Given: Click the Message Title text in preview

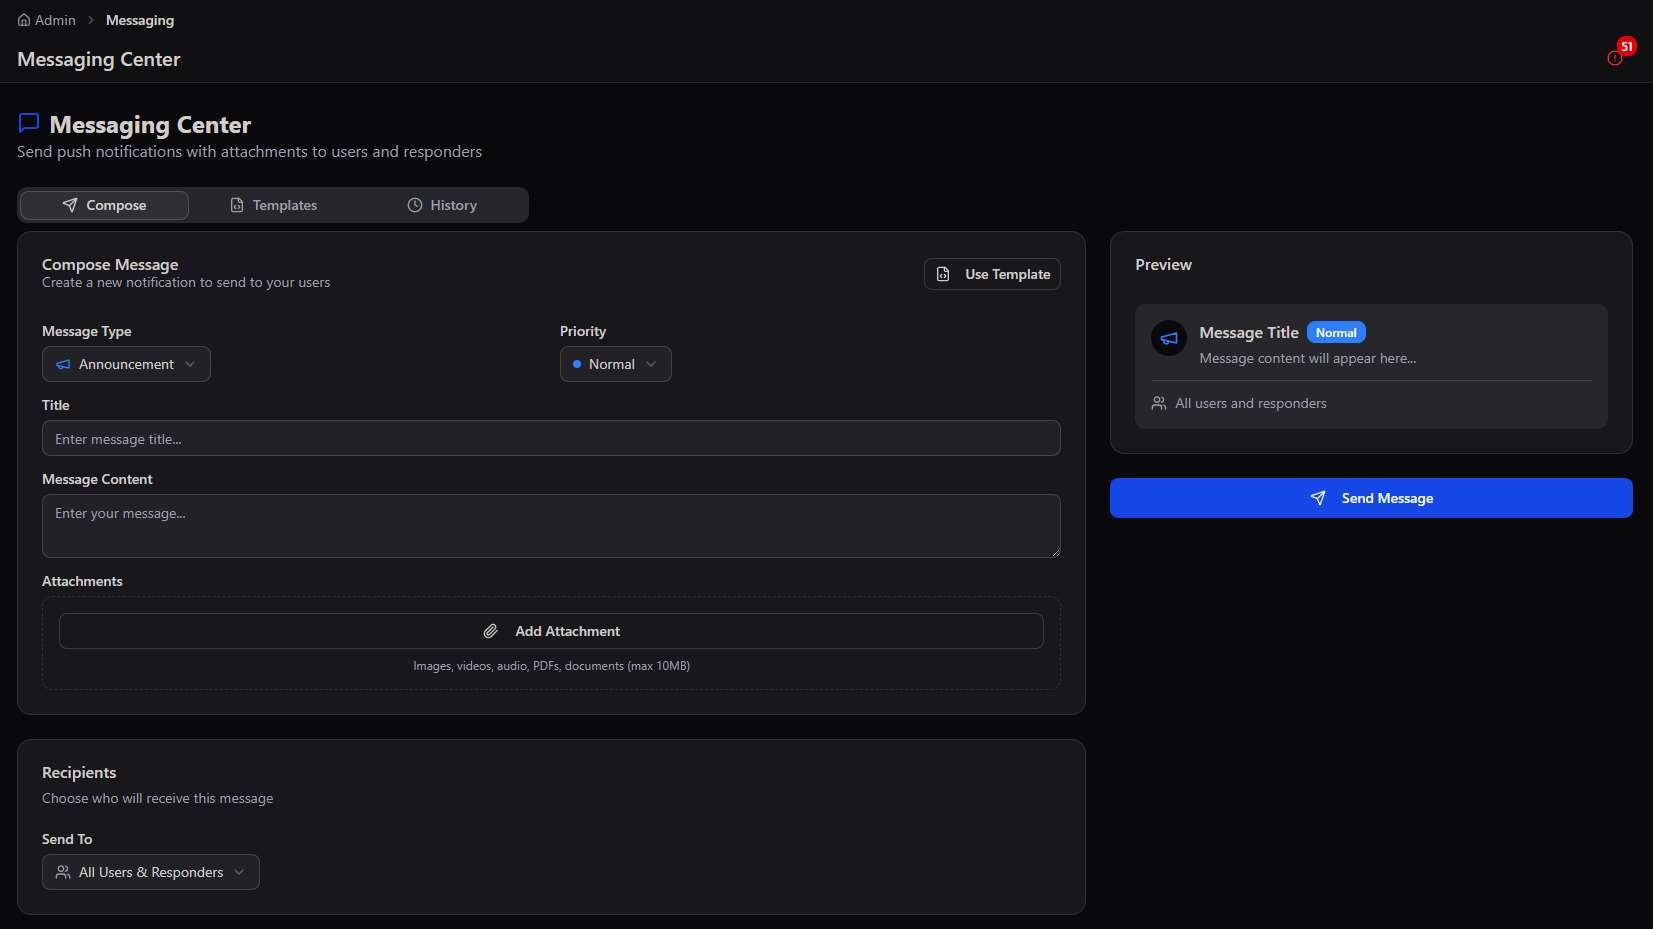Looking at the screenshot, I should pyautogui.click(x=1249, y=333).
